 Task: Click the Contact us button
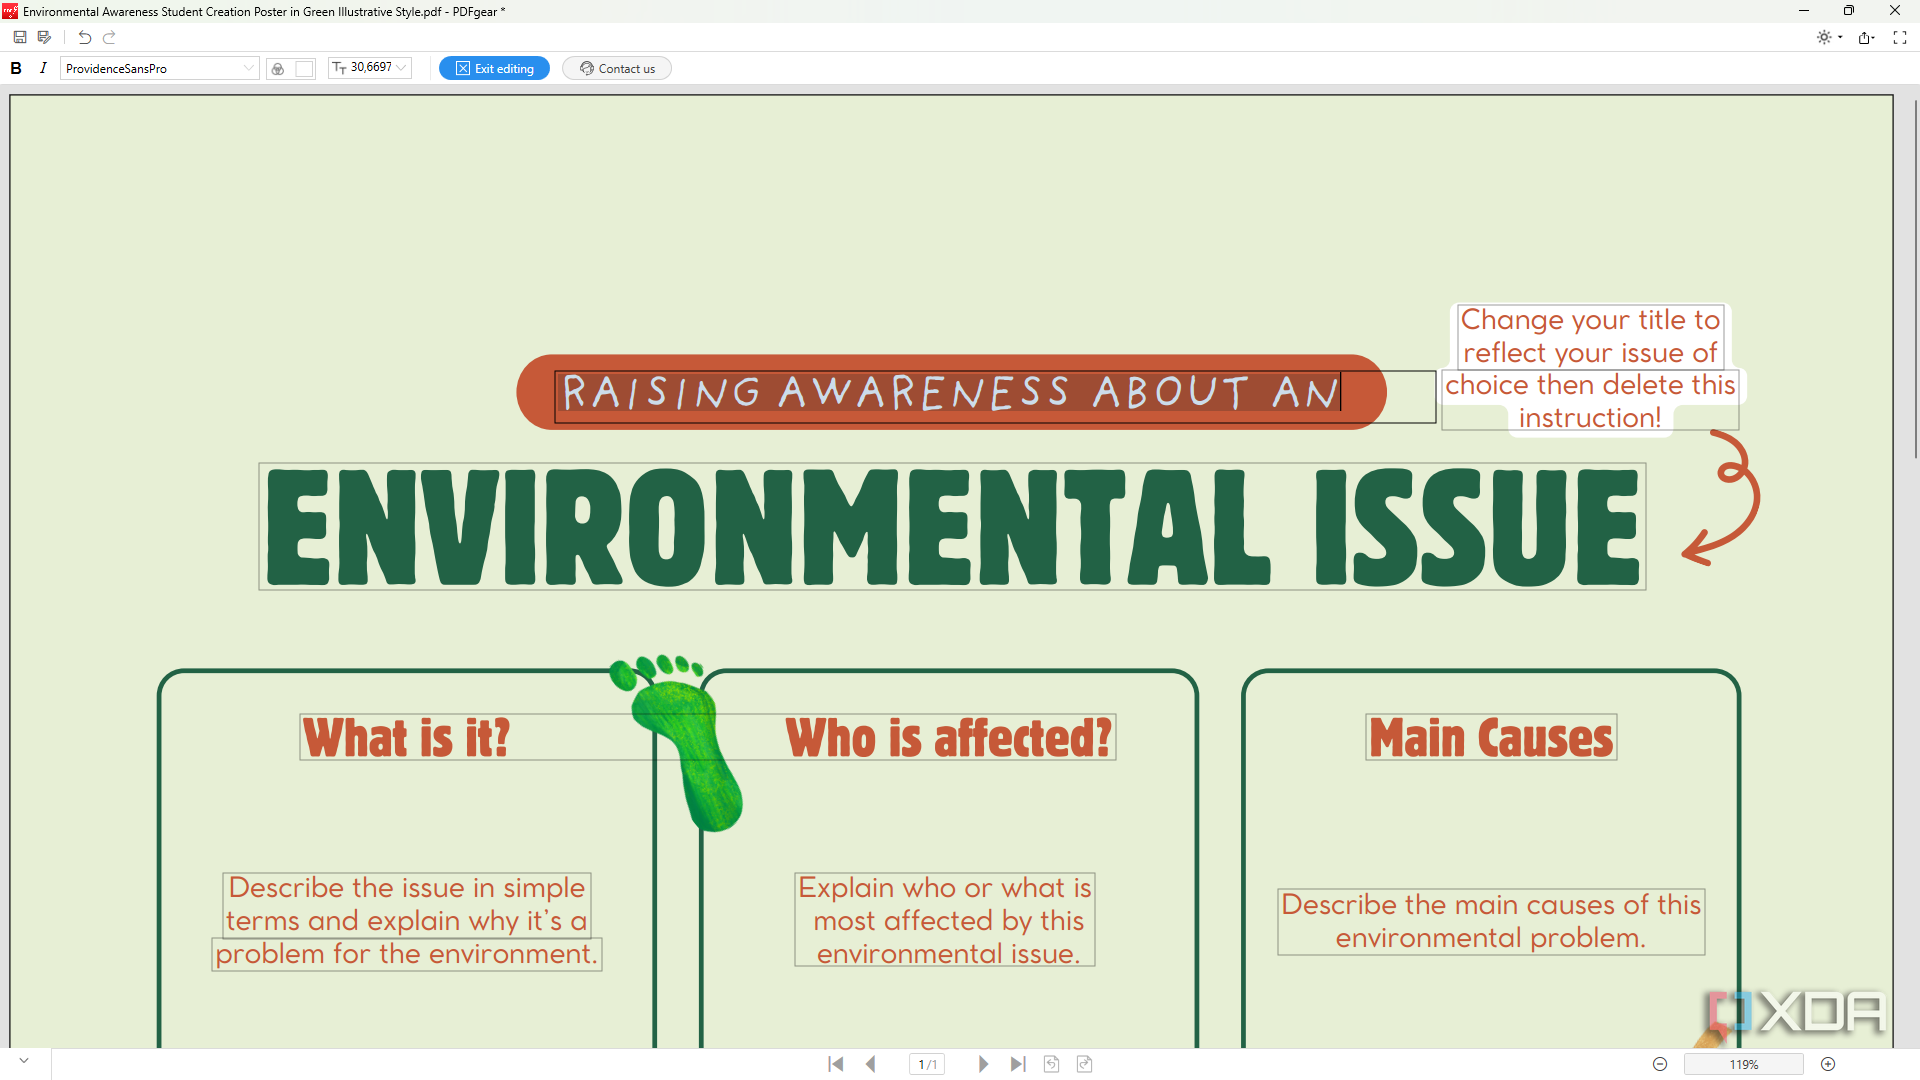coord(617,68)
